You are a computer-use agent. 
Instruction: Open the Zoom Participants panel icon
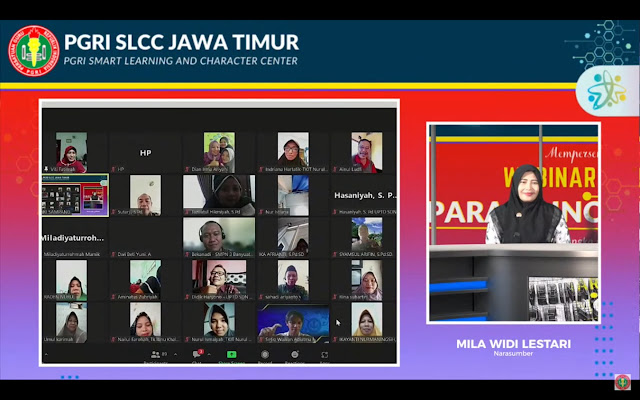(x=155, y=355)
